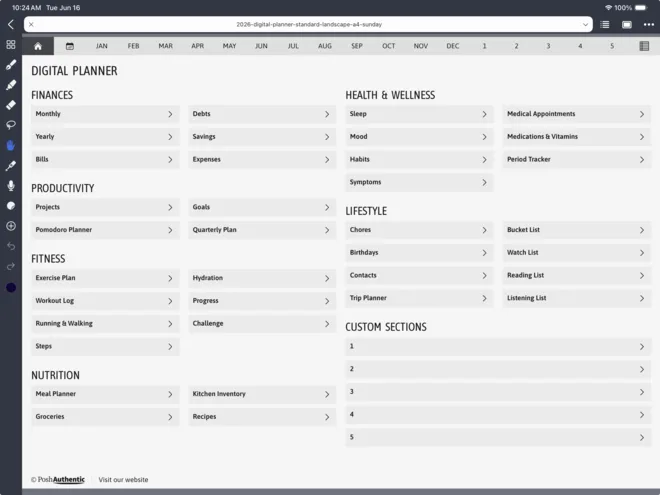The image size is (660, 495).
Task: Select the Pen tool
Action: click(x=11, y=65)
